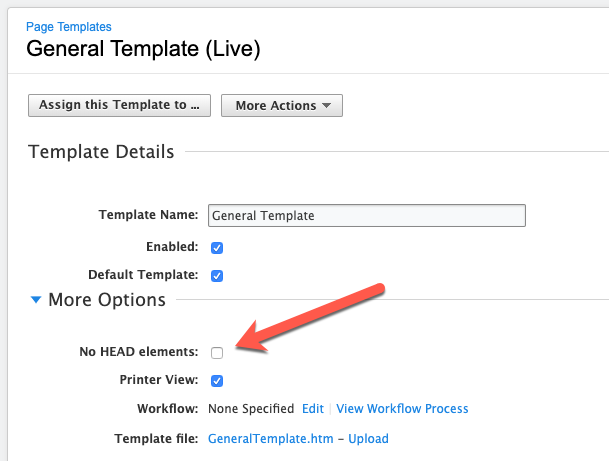609x461 pixels.
Task: Go back to Page Templates breadcrumb
Action: coord(69,27)
